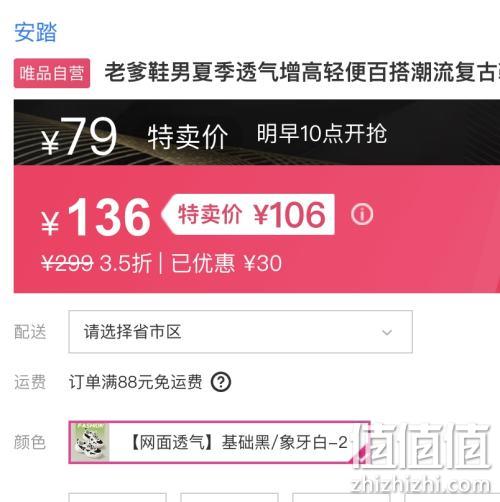Click the ¥136 current price

96,216
